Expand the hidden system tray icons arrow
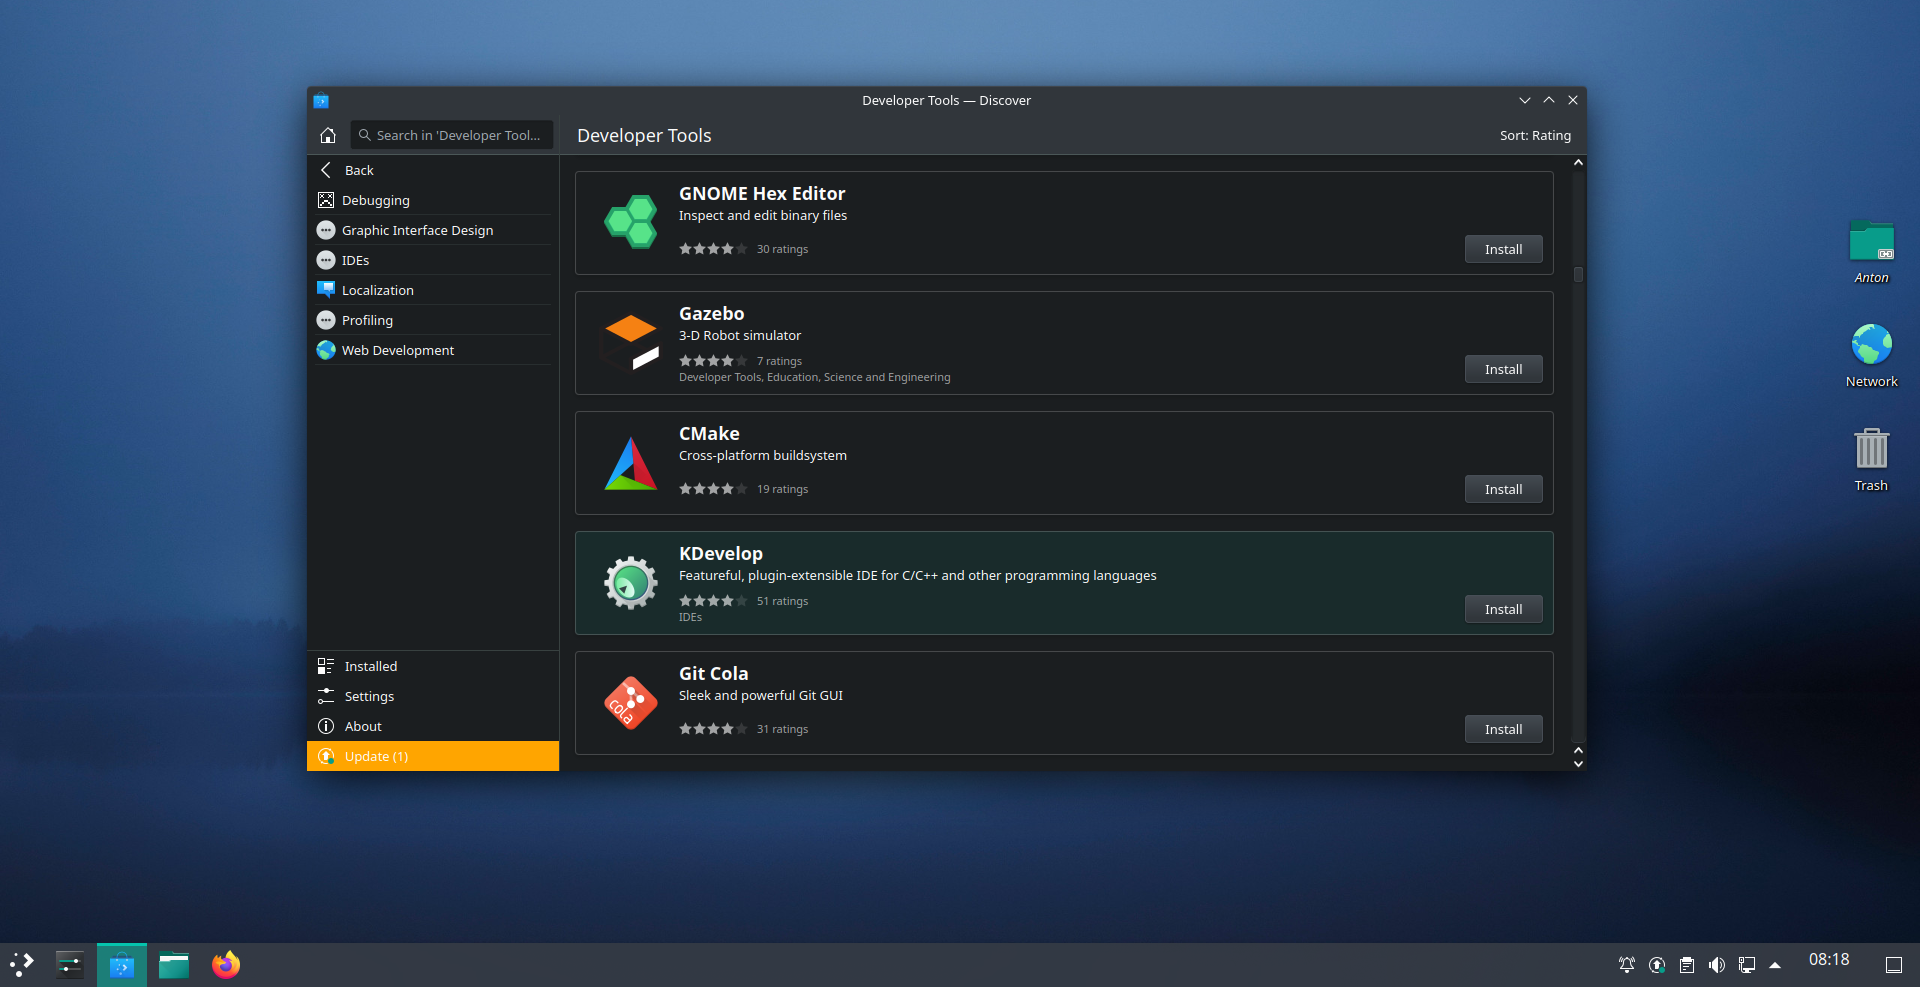Image resolution: width=1920 pixels, height=987 pixels. pos(1775,965)
